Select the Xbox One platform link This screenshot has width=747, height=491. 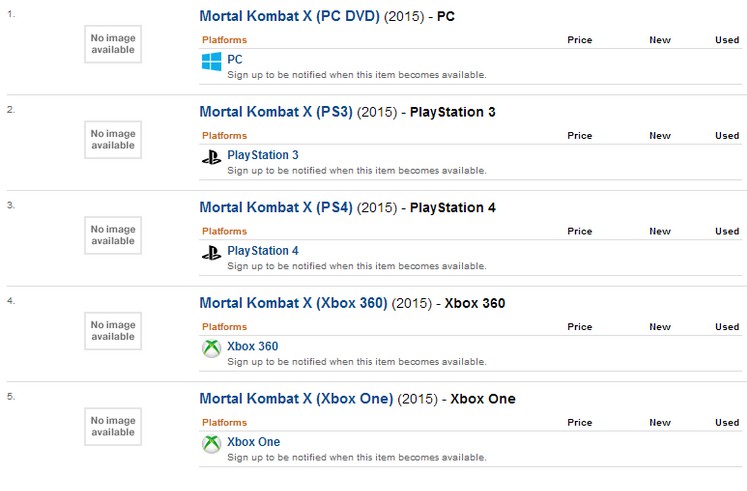tap(253, 442)
